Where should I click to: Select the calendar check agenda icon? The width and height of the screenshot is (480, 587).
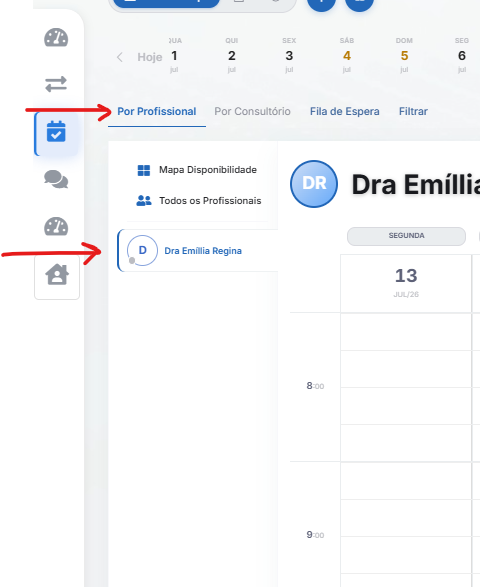(56, 131)
